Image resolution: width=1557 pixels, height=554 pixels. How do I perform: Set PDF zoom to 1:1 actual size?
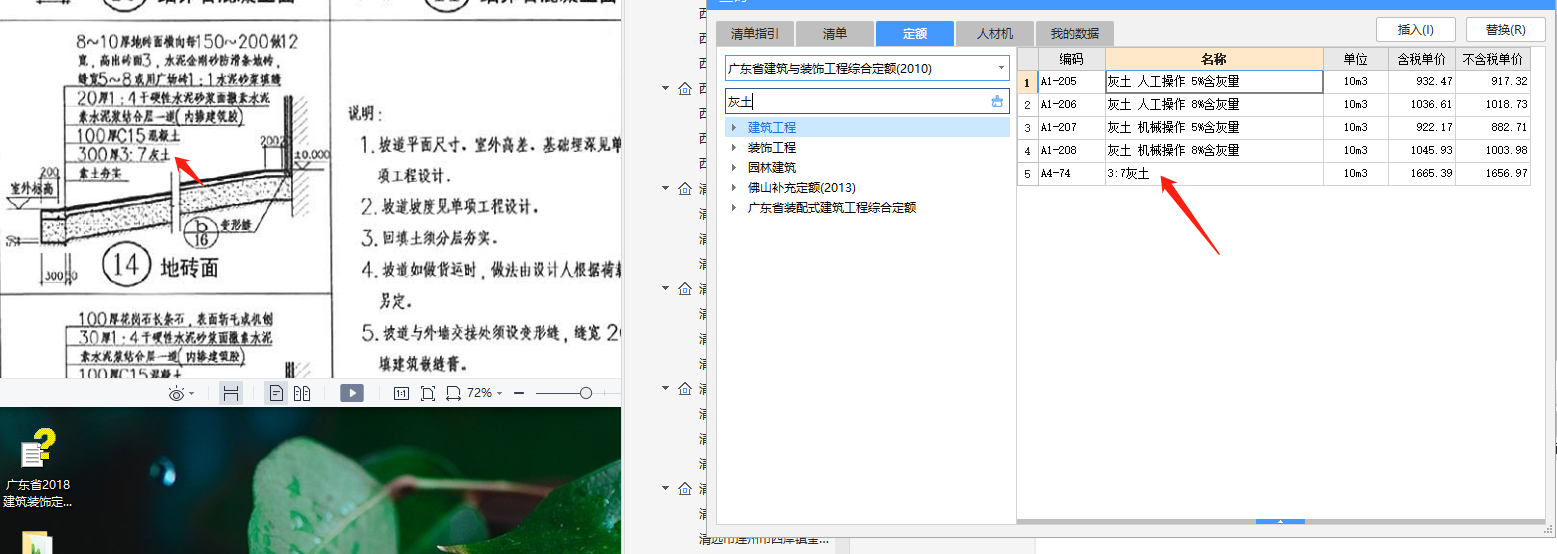pos(401,394)
